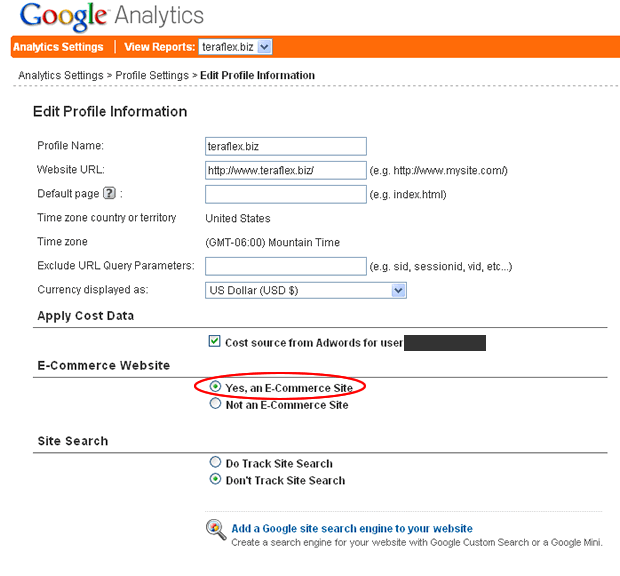Click the Exclude URL Query Parameters field
The width and height of the screenshot is (620, 576).
click(x=285, y=266)
